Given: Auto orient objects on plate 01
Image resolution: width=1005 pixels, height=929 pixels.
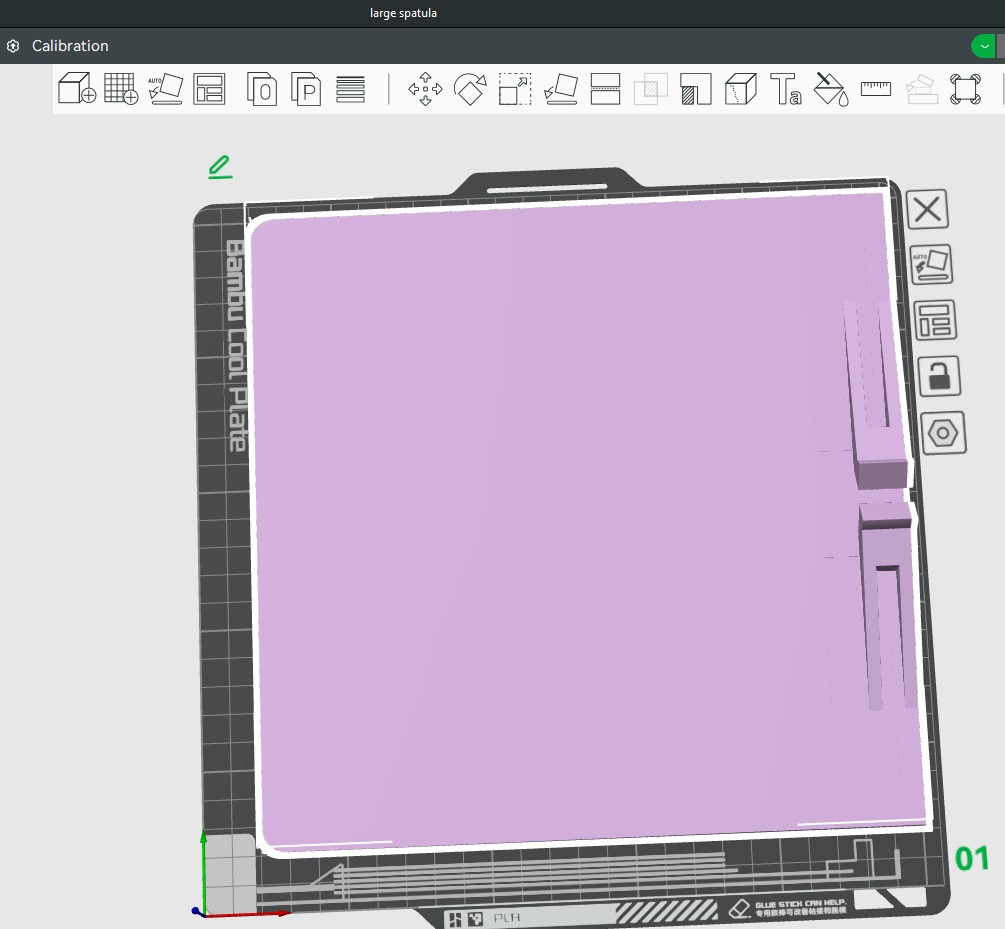Looking at the screenshot, I should click(x=931, y=264).
